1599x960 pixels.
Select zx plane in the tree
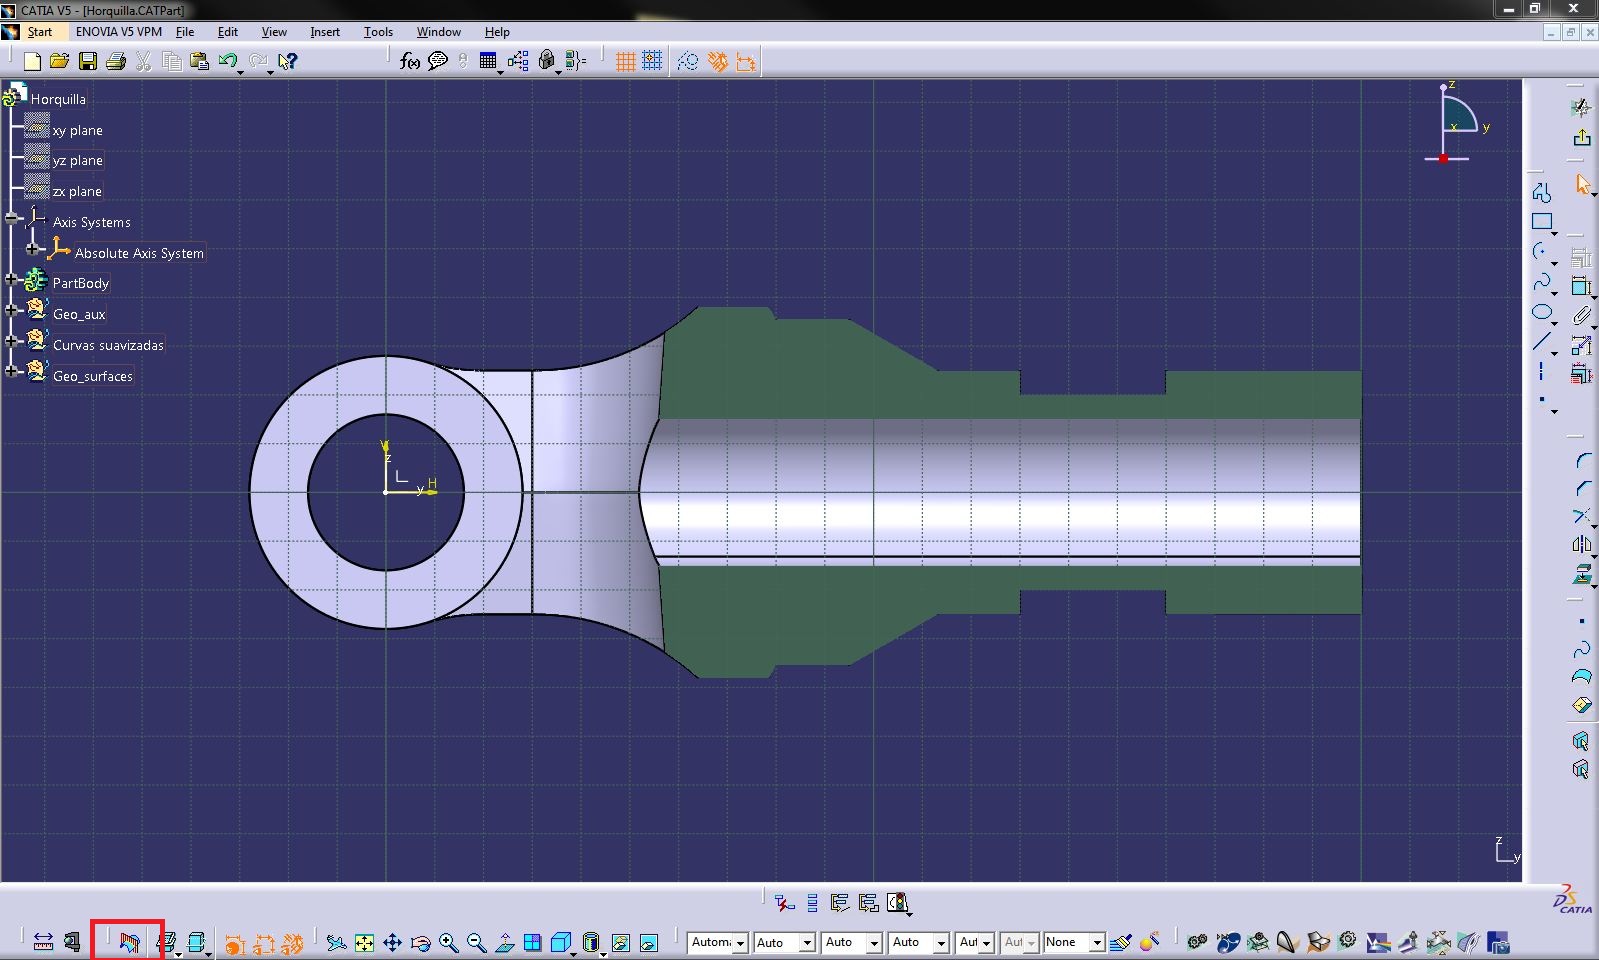pyautogui.click(x=78, y=191)
